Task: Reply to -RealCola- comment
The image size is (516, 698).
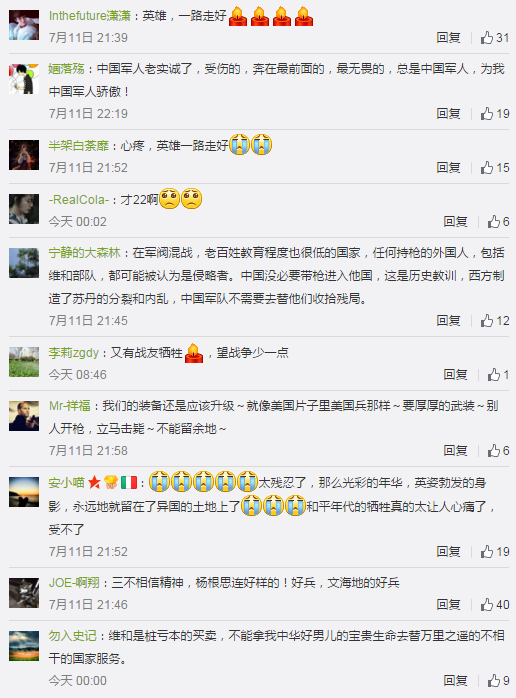Action: (455, 221)
